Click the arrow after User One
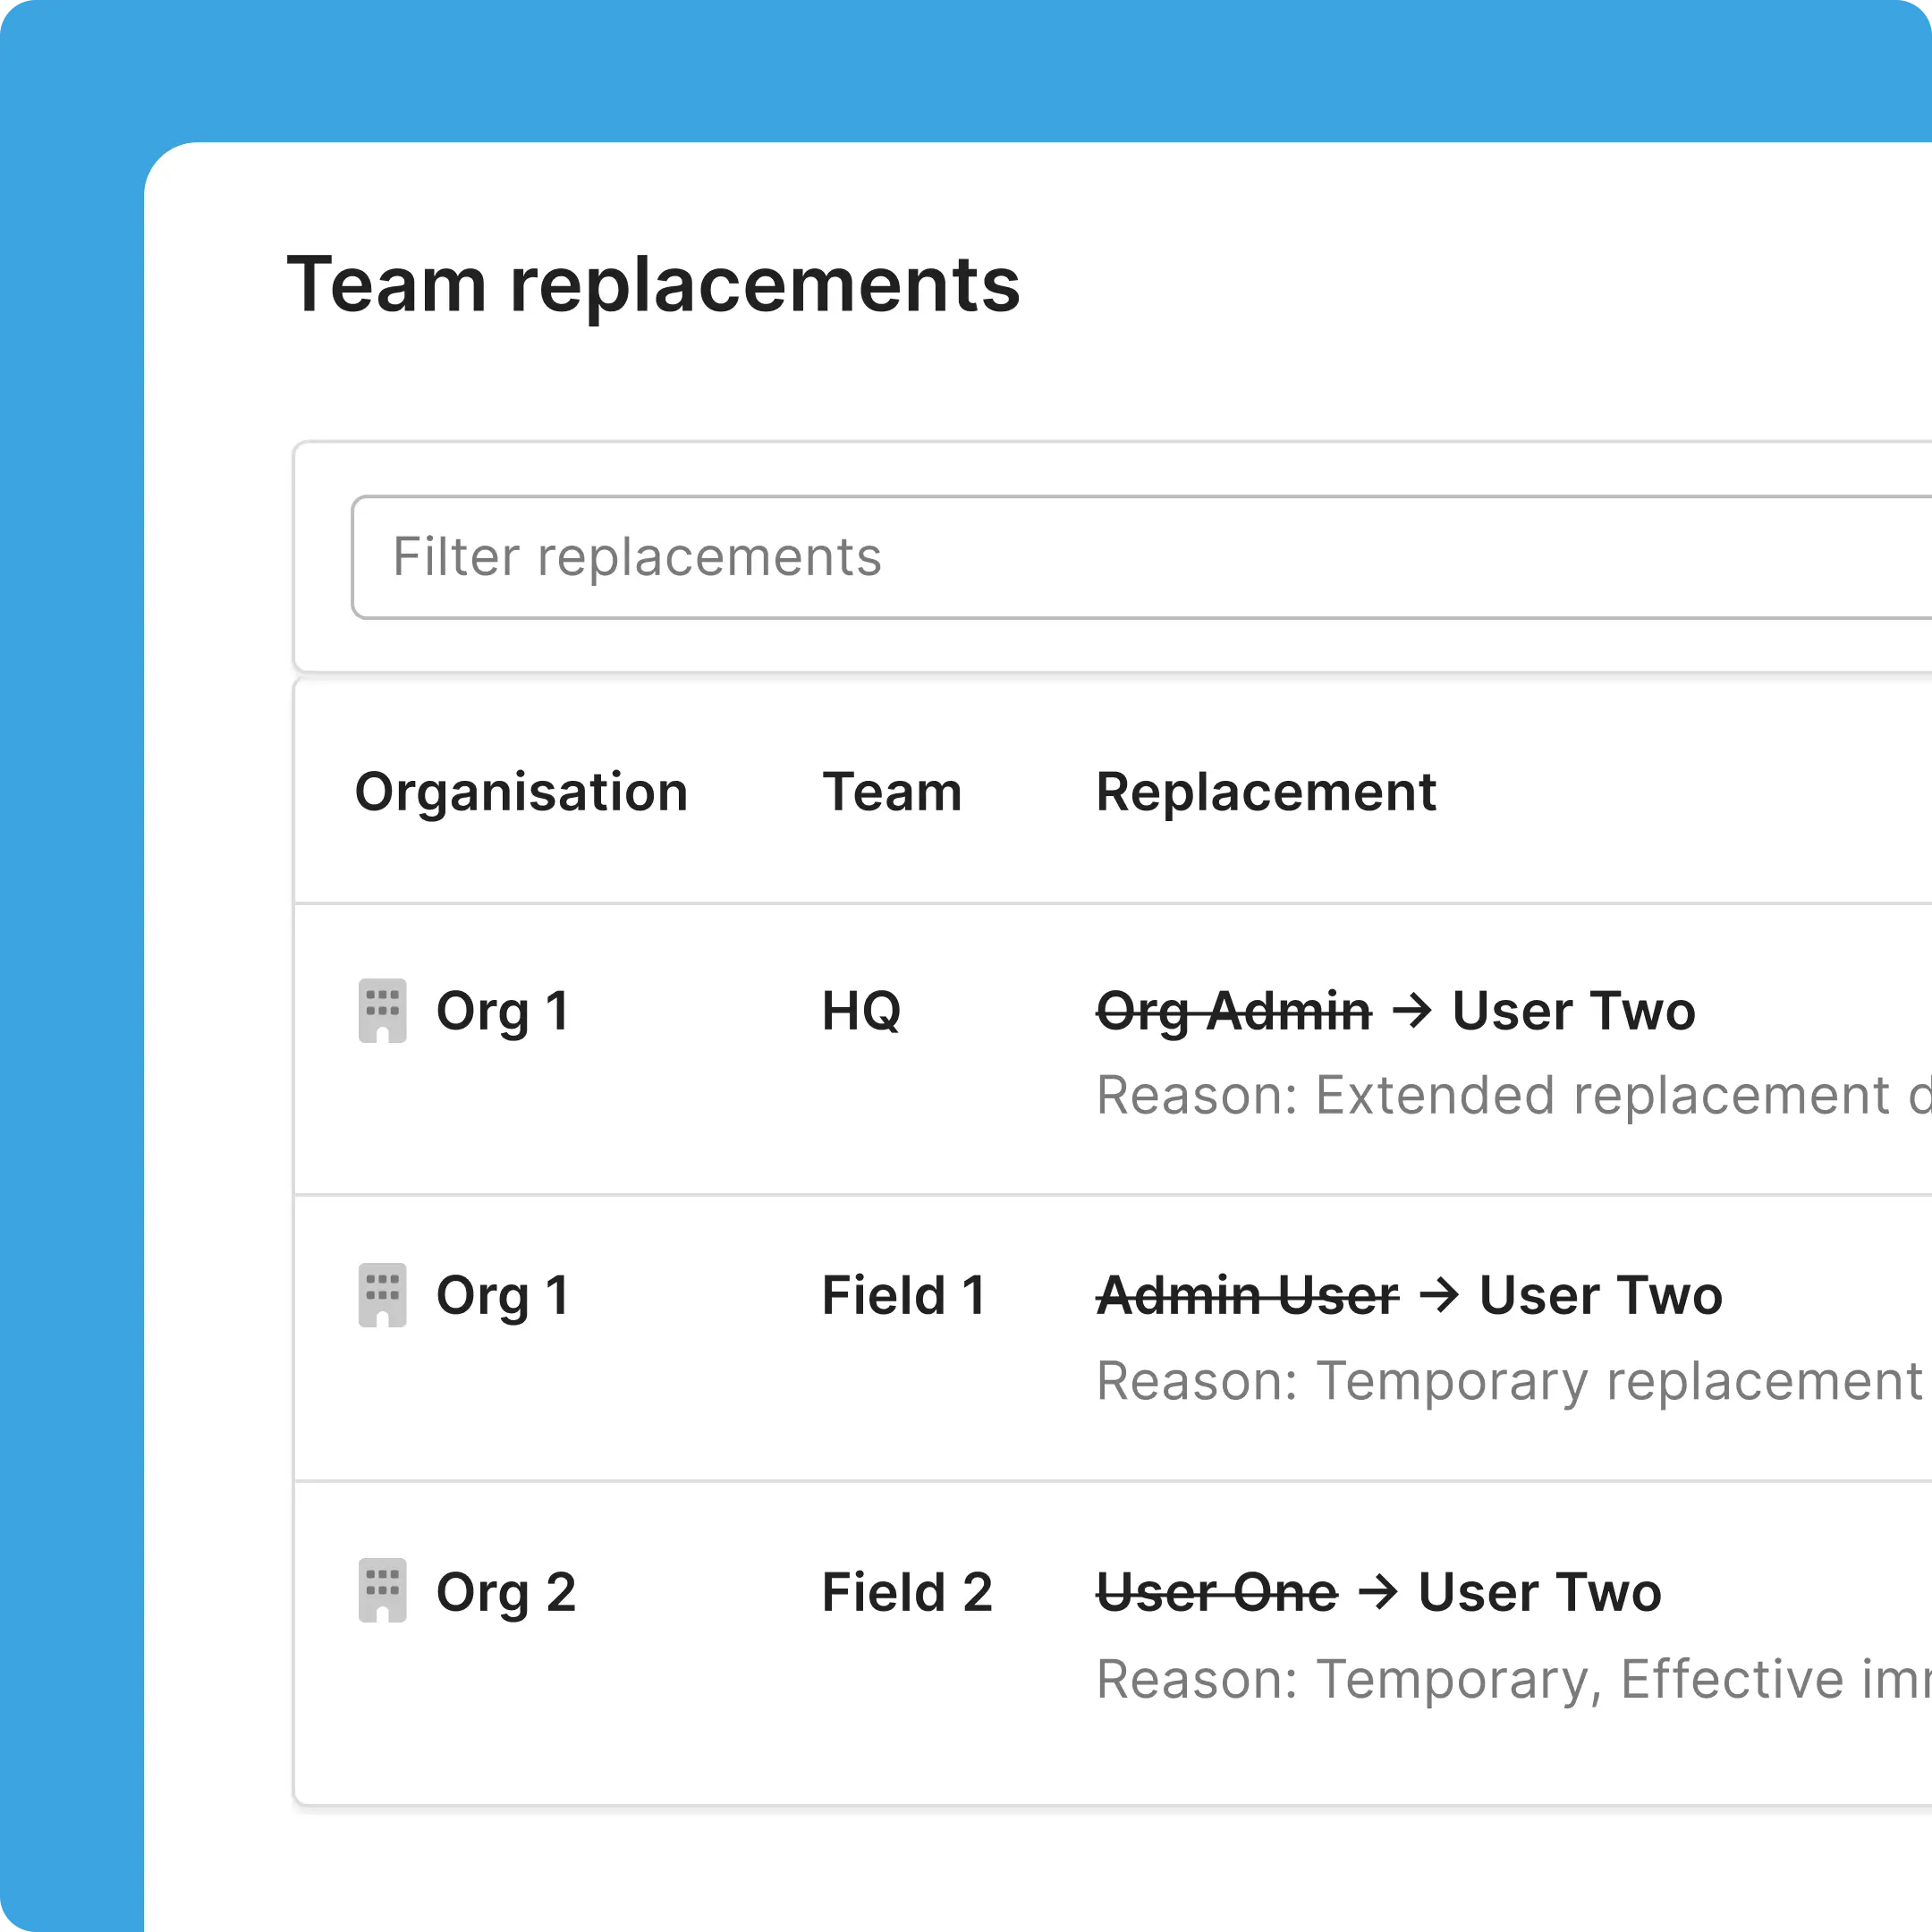1932x1932 pixels. 1377,1592
